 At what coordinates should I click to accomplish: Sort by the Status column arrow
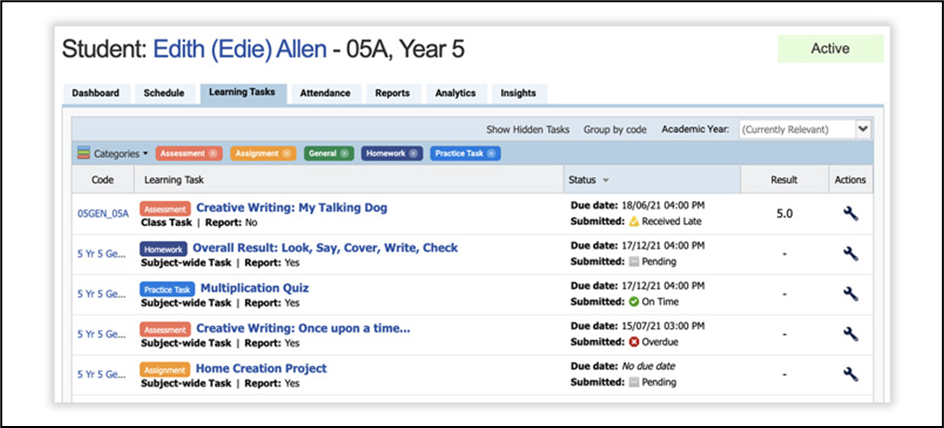605,181
